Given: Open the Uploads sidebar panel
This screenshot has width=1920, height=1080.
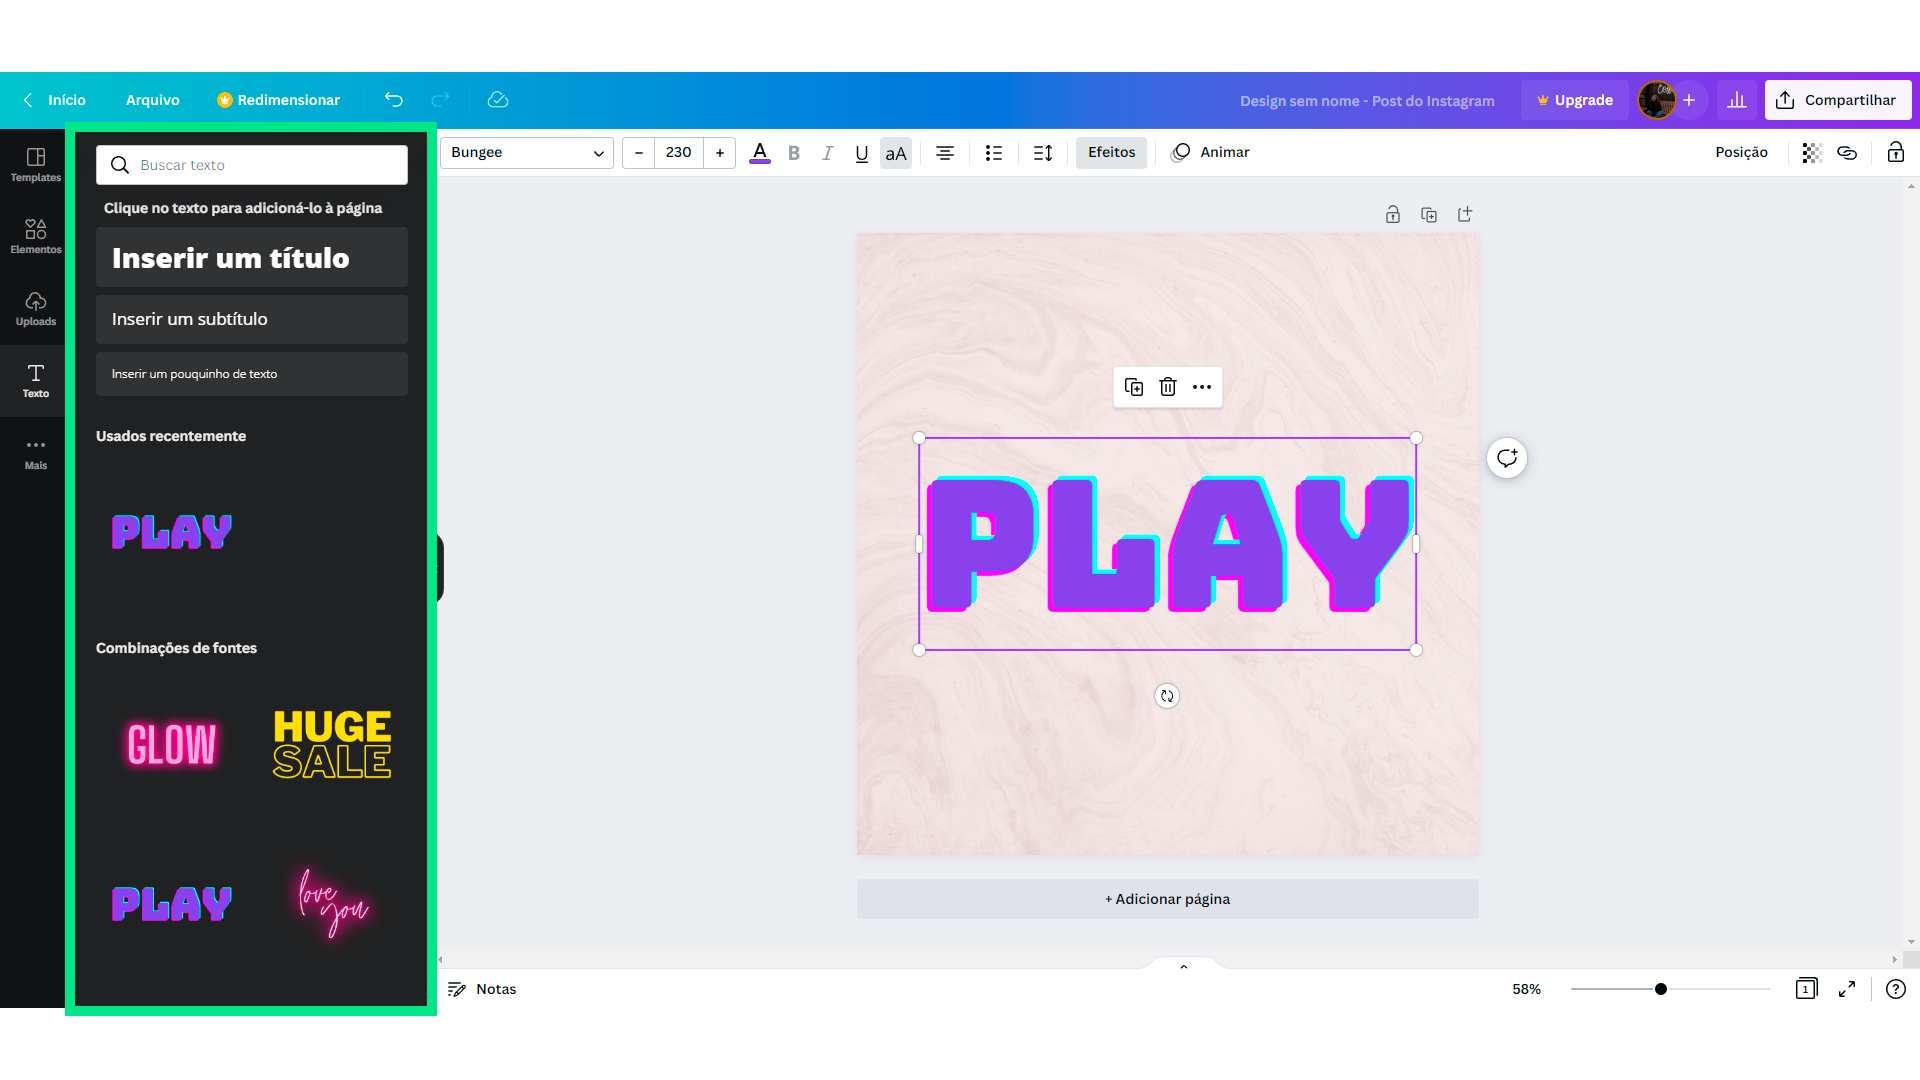Looking at the screenshot, I should [35, 308].
